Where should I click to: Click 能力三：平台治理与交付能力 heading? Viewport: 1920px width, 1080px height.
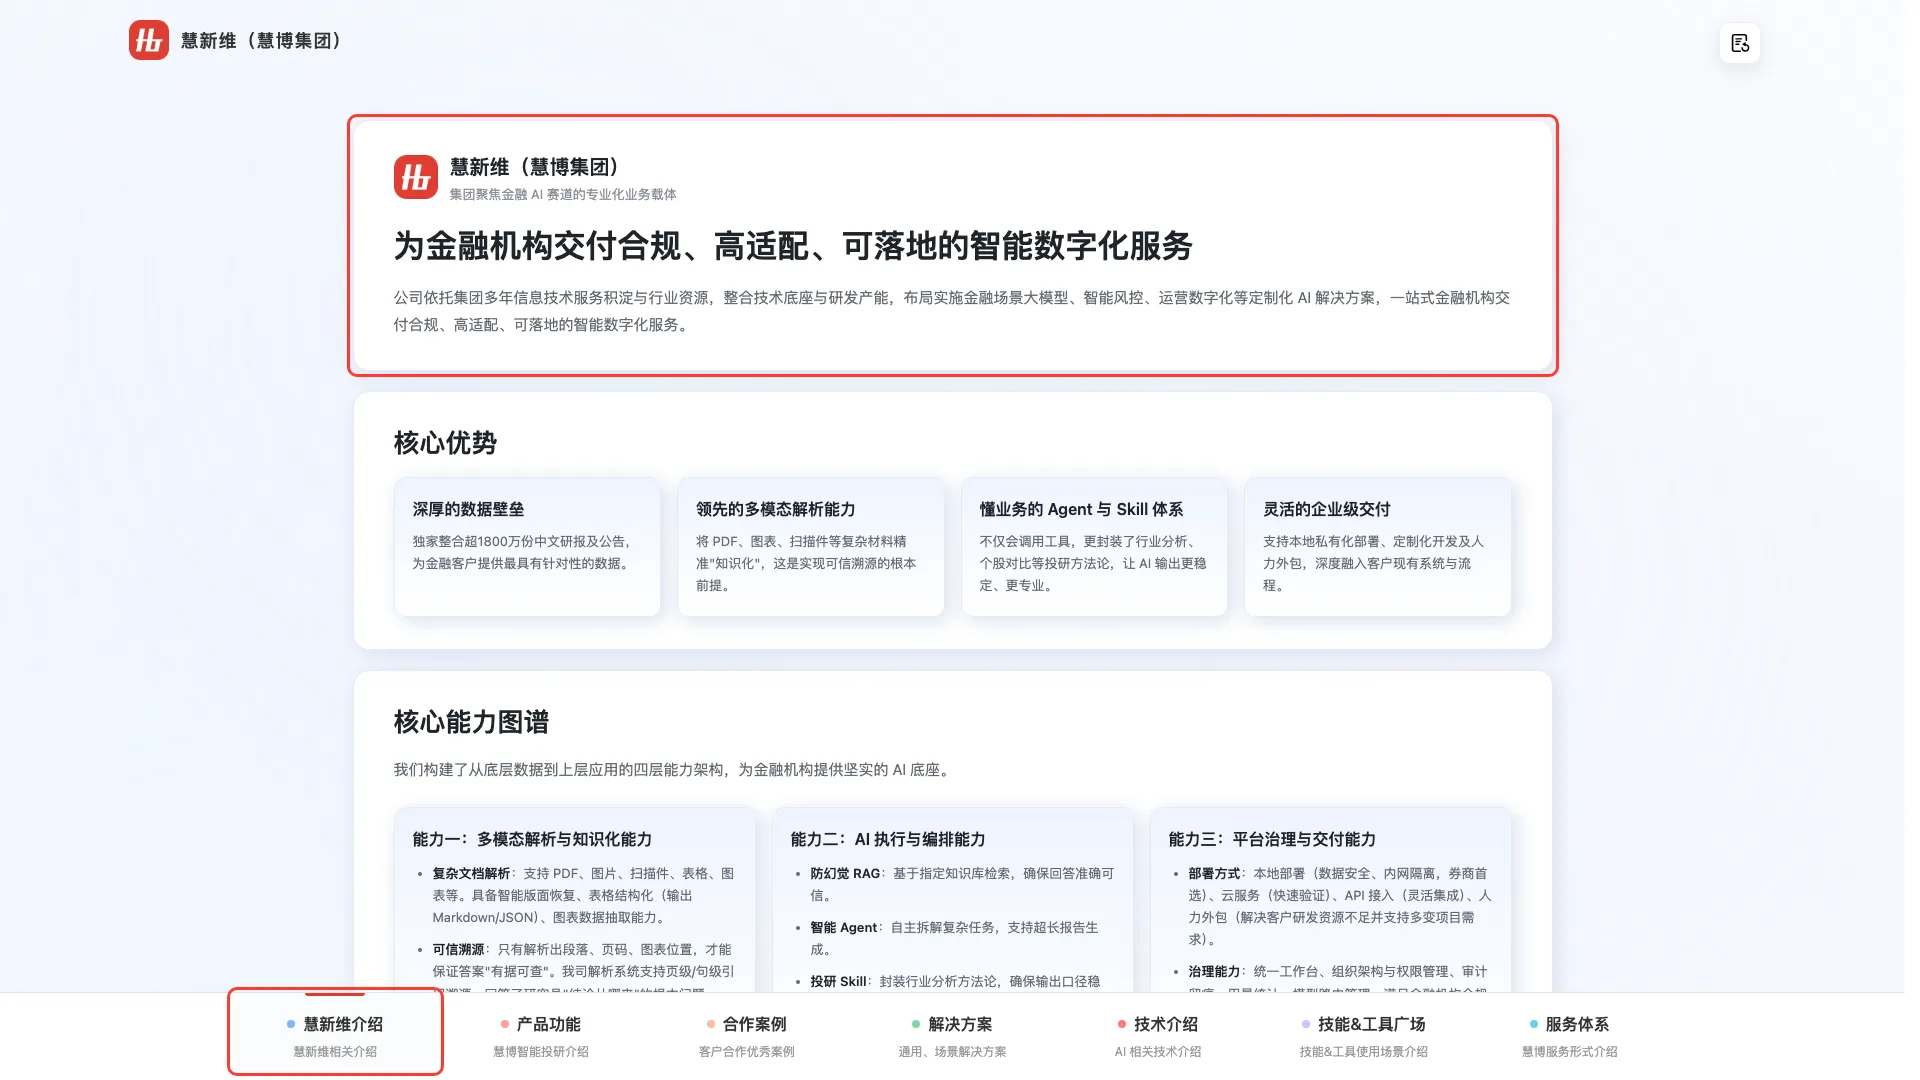[1272, 840]
